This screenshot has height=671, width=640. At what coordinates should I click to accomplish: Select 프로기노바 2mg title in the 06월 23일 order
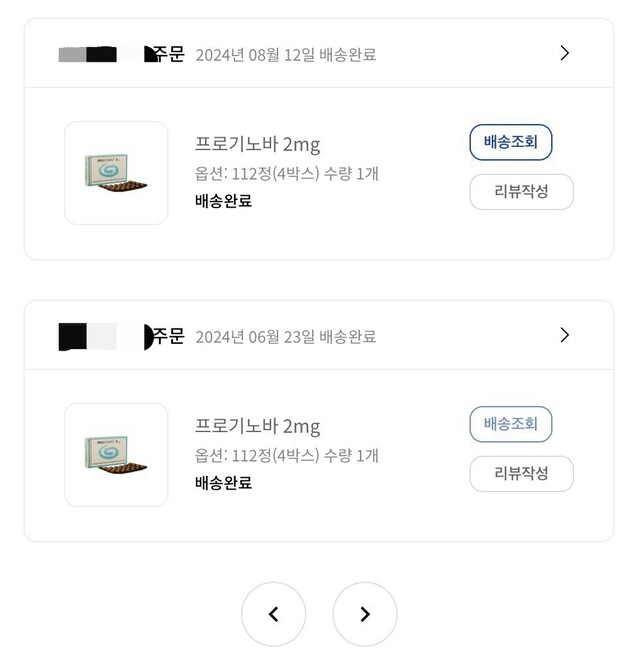(257, 426)
